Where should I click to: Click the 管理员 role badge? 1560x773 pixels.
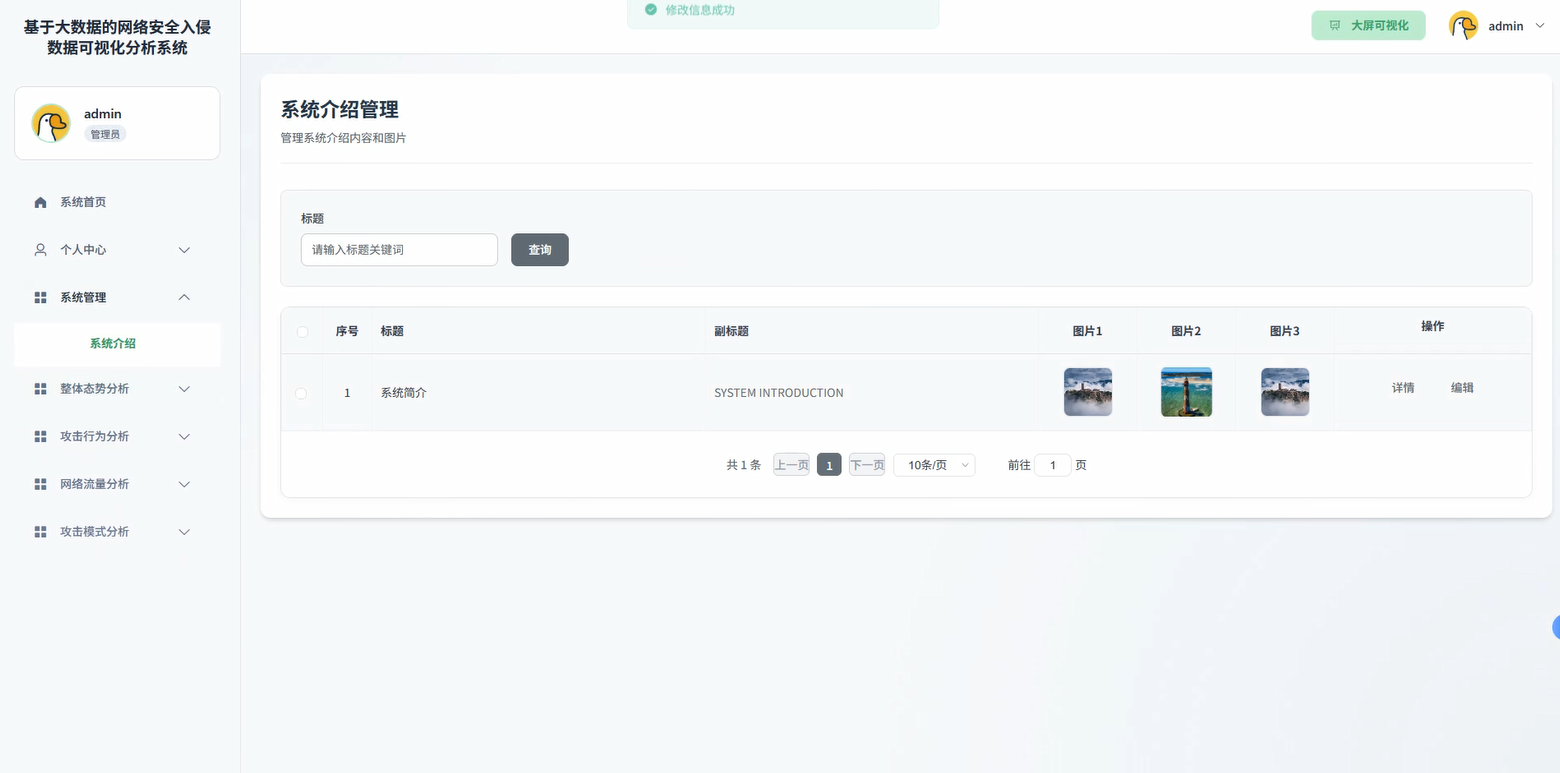pyautogui.click(x=105, y=135)
